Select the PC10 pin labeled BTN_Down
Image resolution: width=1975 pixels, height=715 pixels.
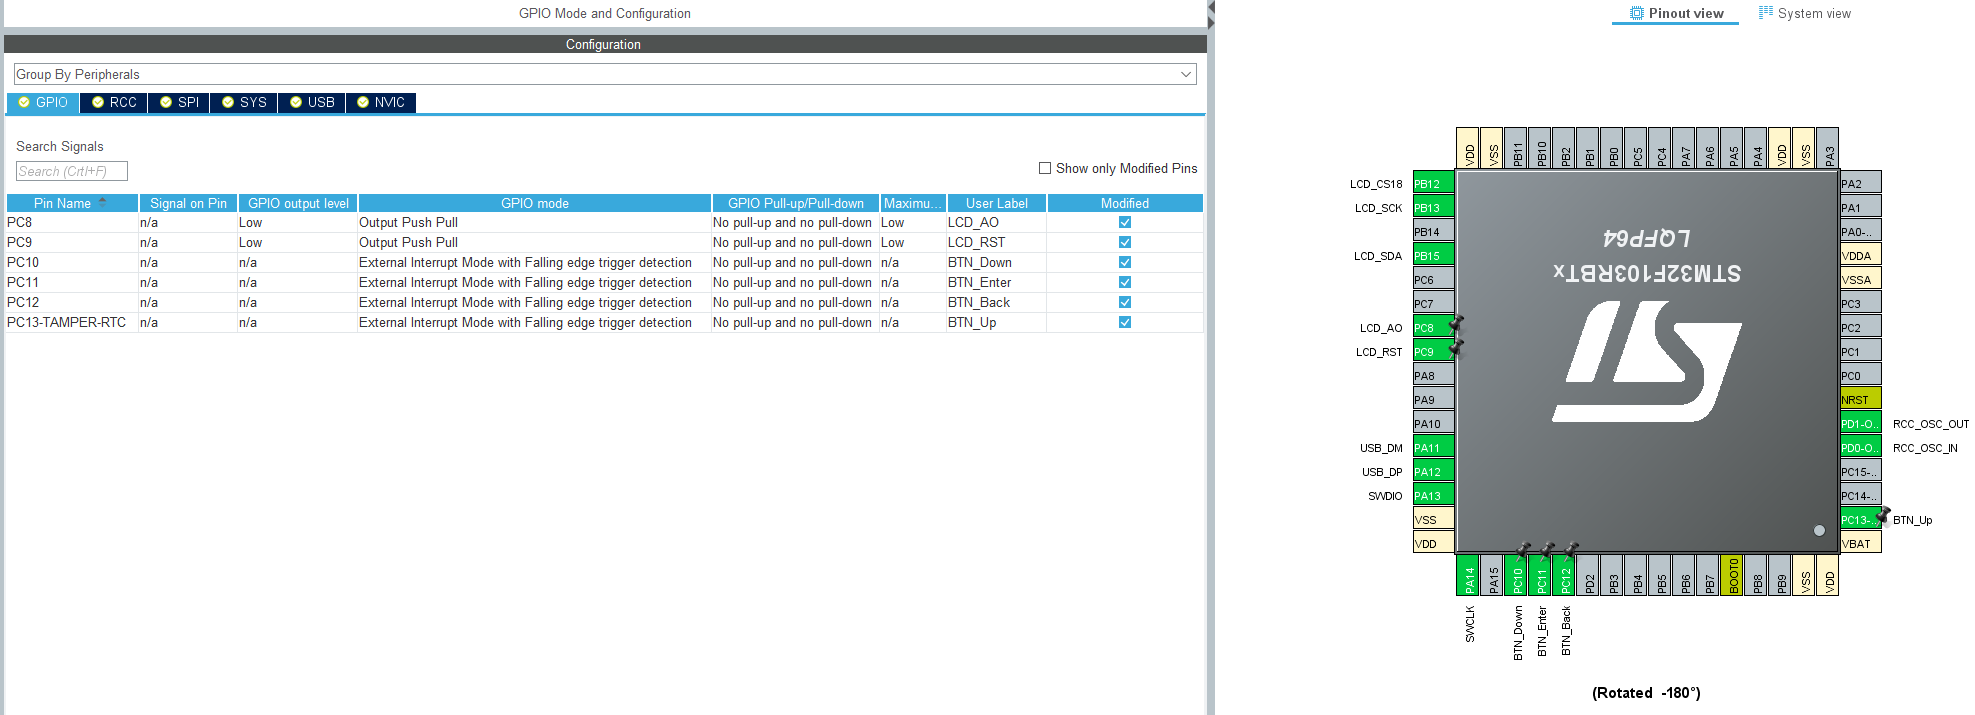tap(1517, 576)
